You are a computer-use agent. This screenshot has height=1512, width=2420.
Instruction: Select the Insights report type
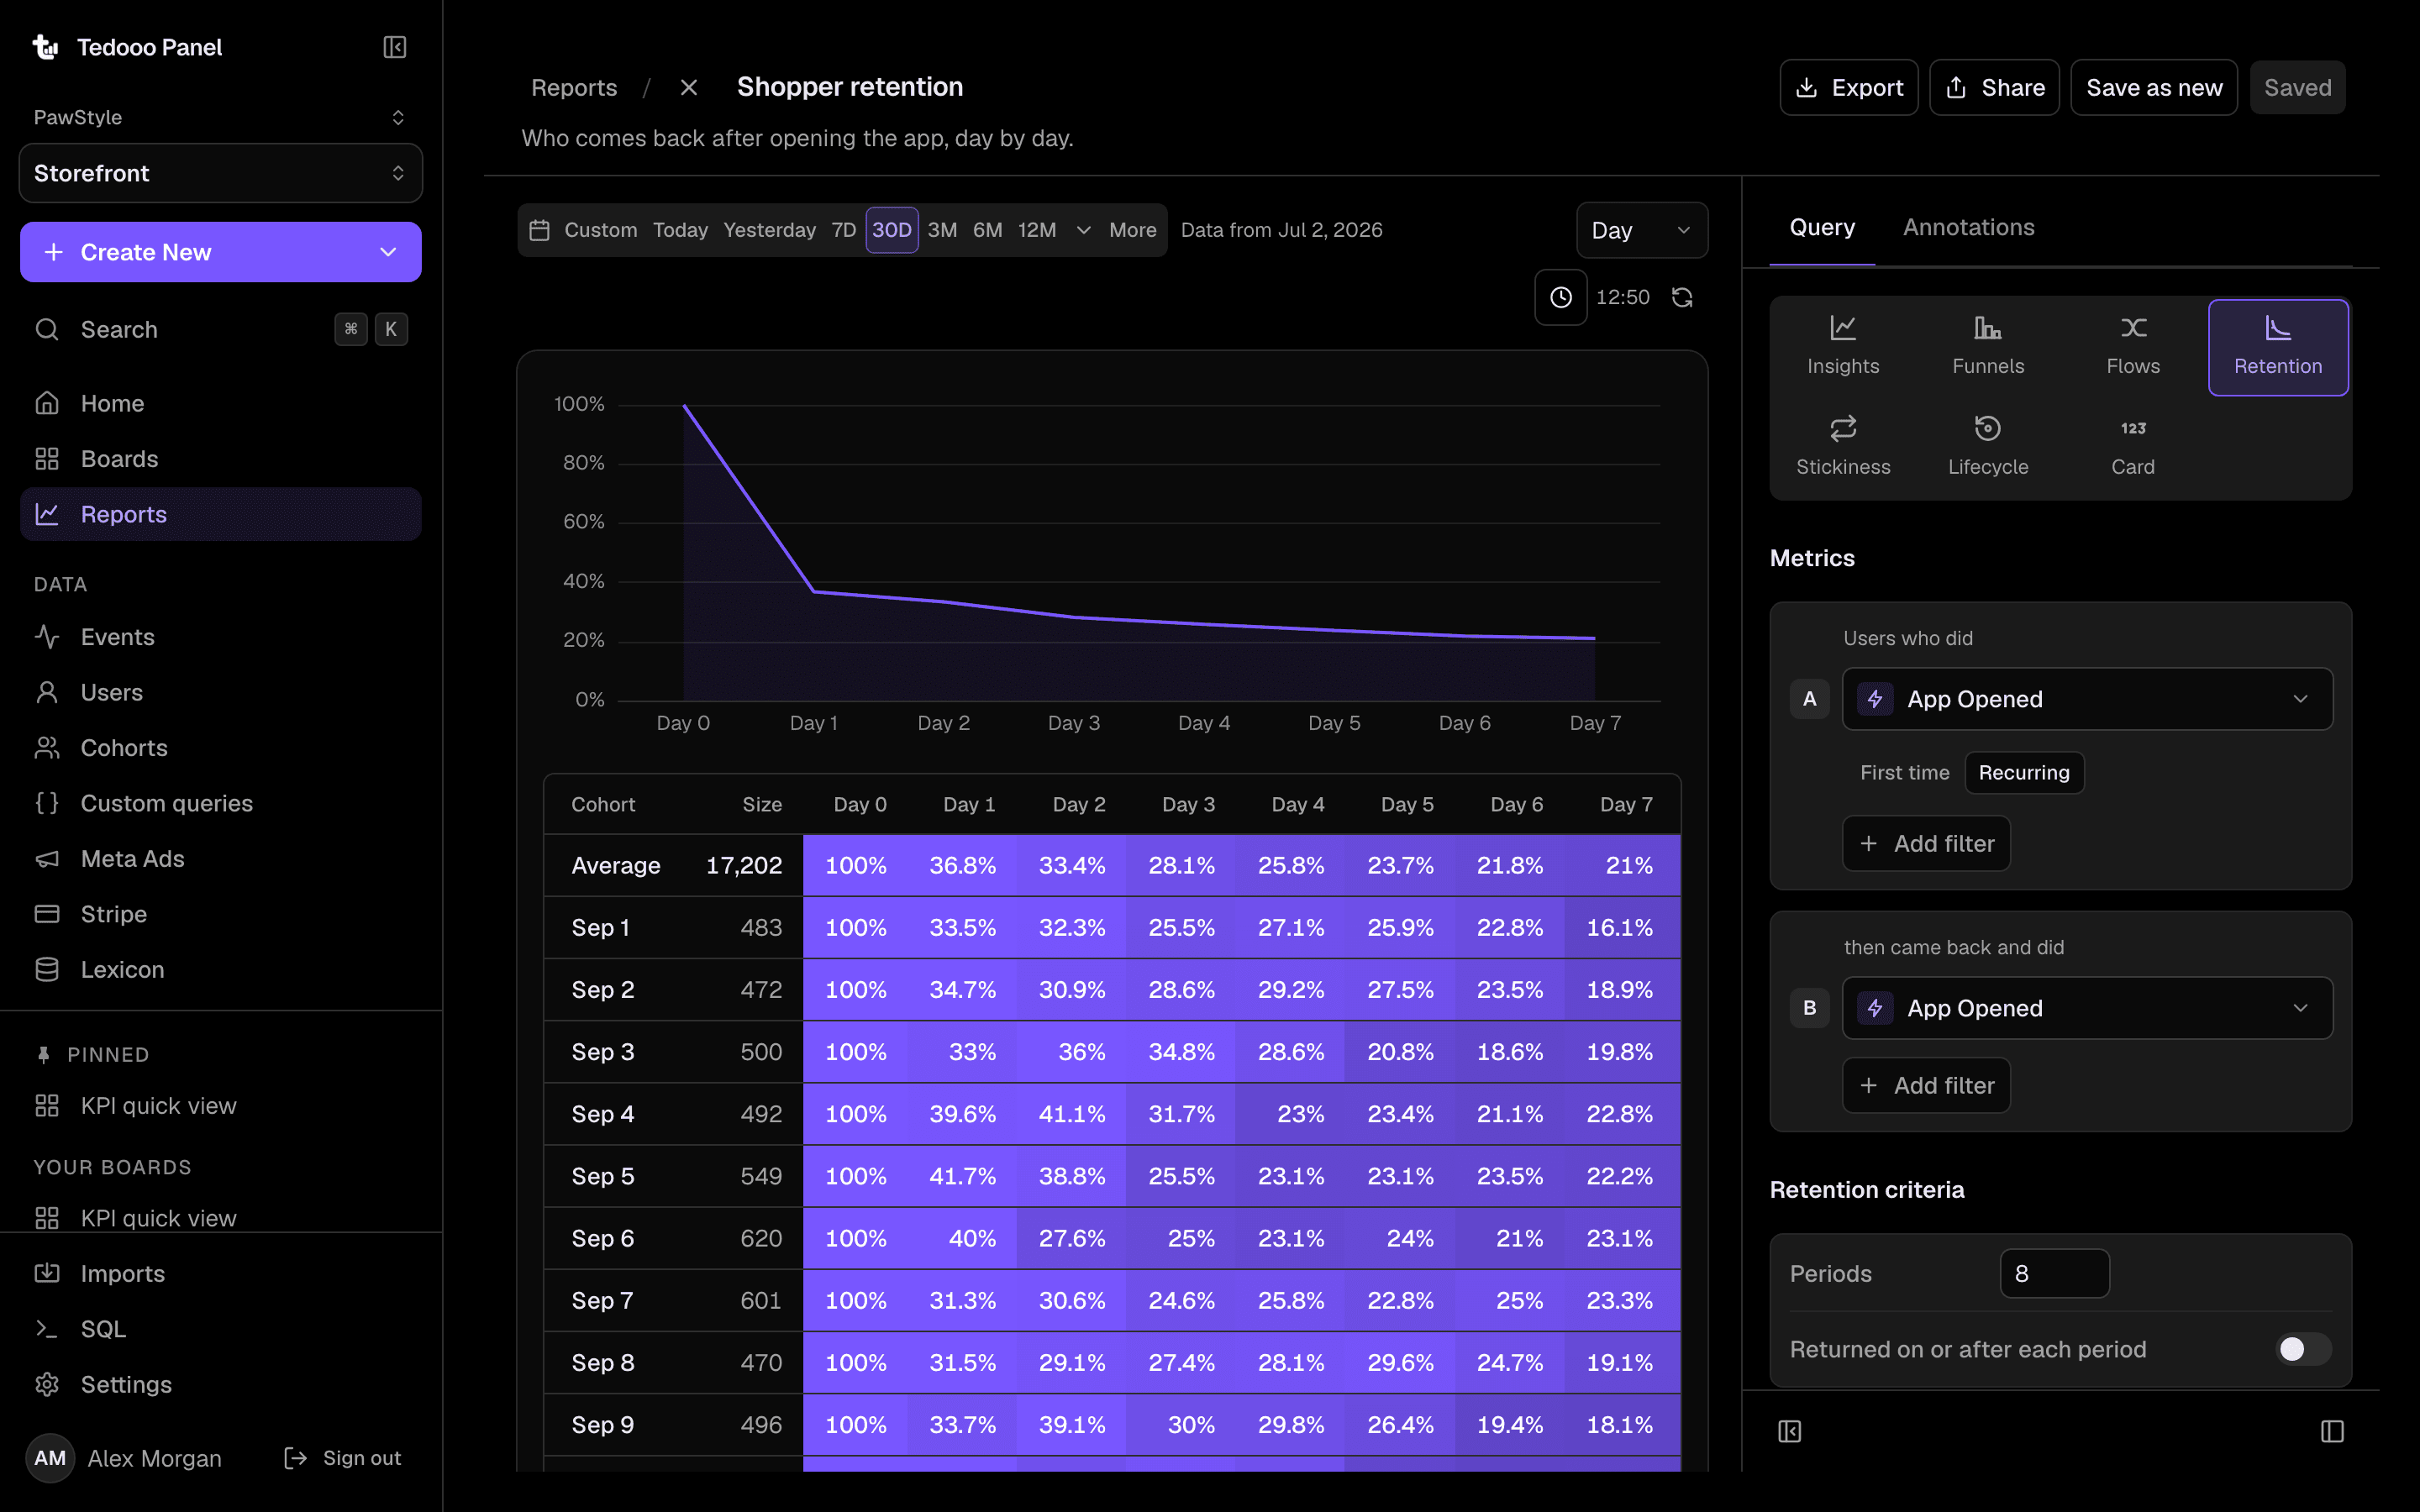click(1843, 346)
